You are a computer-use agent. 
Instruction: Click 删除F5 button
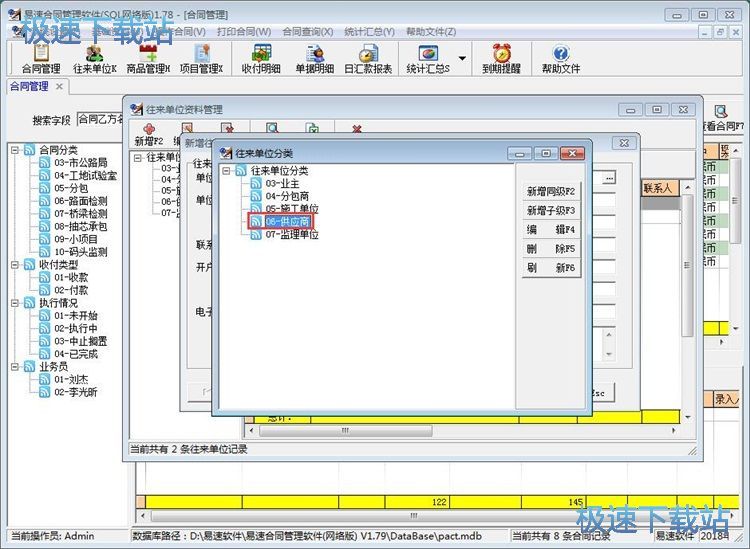[x=551, y=249]
